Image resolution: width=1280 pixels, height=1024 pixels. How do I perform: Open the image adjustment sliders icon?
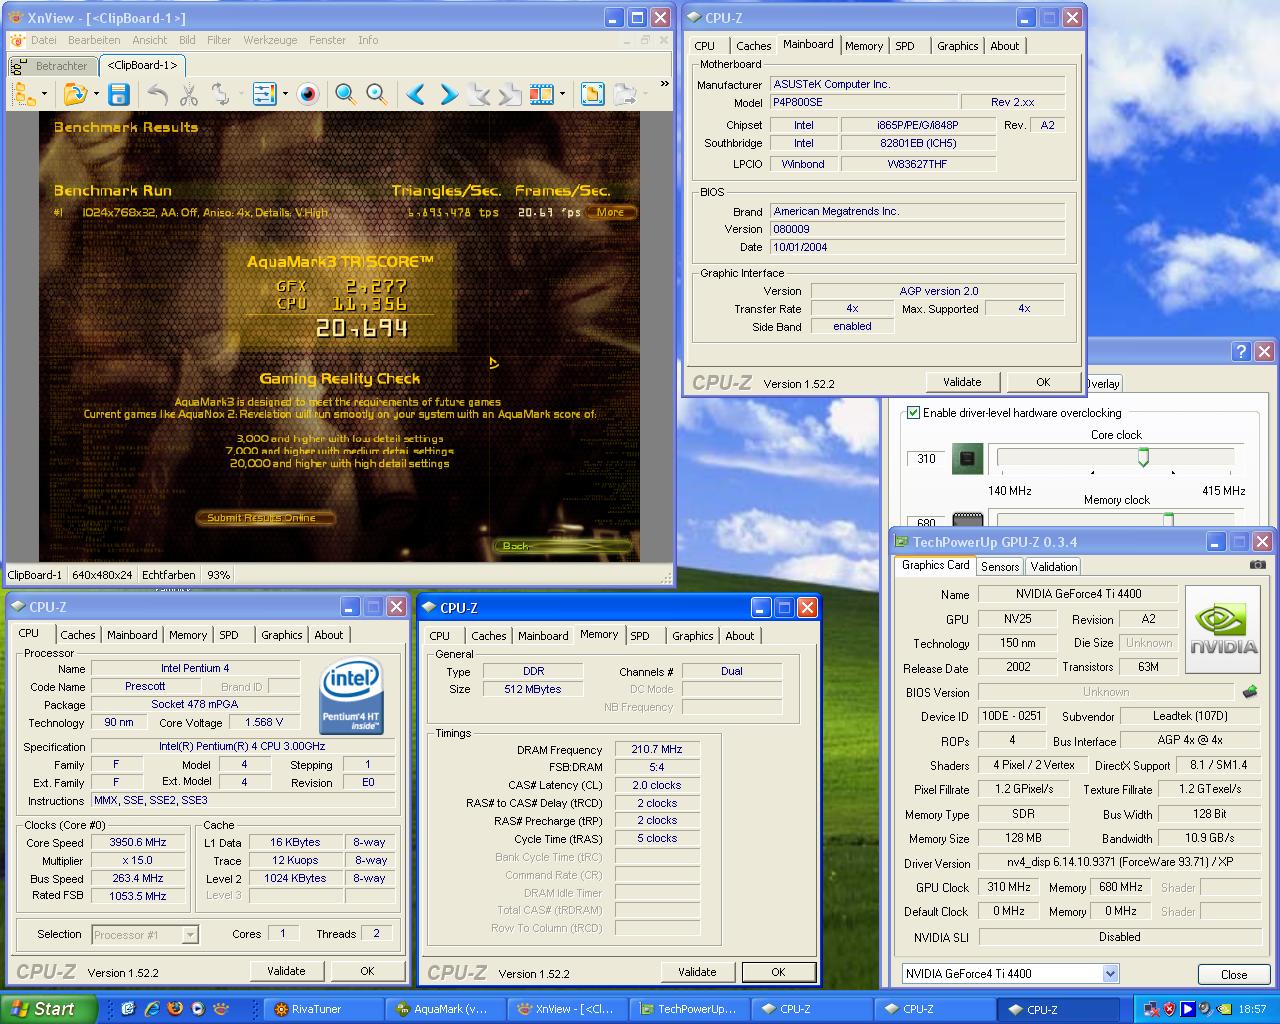(x=264, y=94)
